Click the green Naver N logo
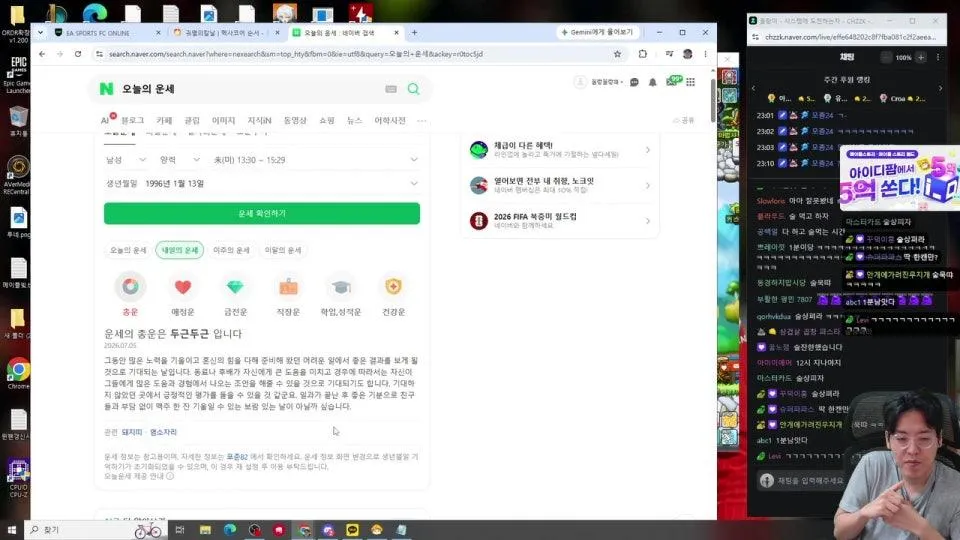Image resolution: width=960 pixels, height=540 pixels. (107, 89)
